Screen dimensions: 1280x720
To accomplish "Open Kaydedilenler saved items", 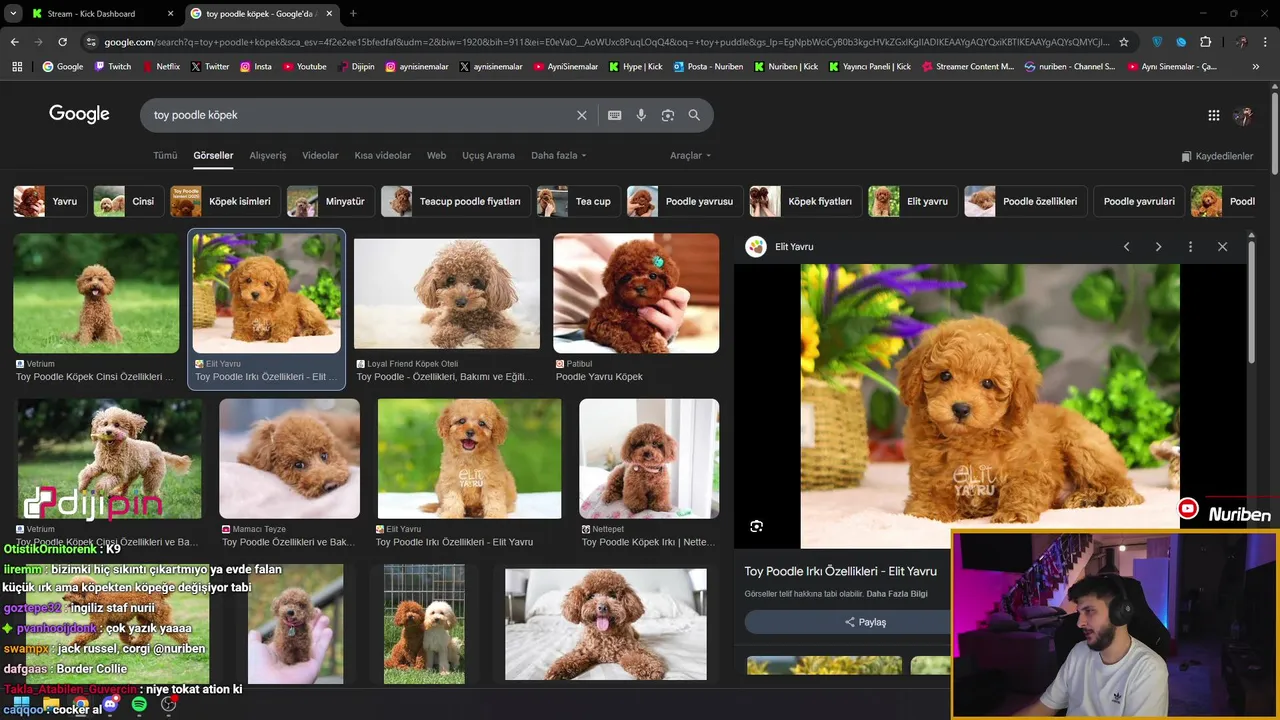I will coord(1217,156).
